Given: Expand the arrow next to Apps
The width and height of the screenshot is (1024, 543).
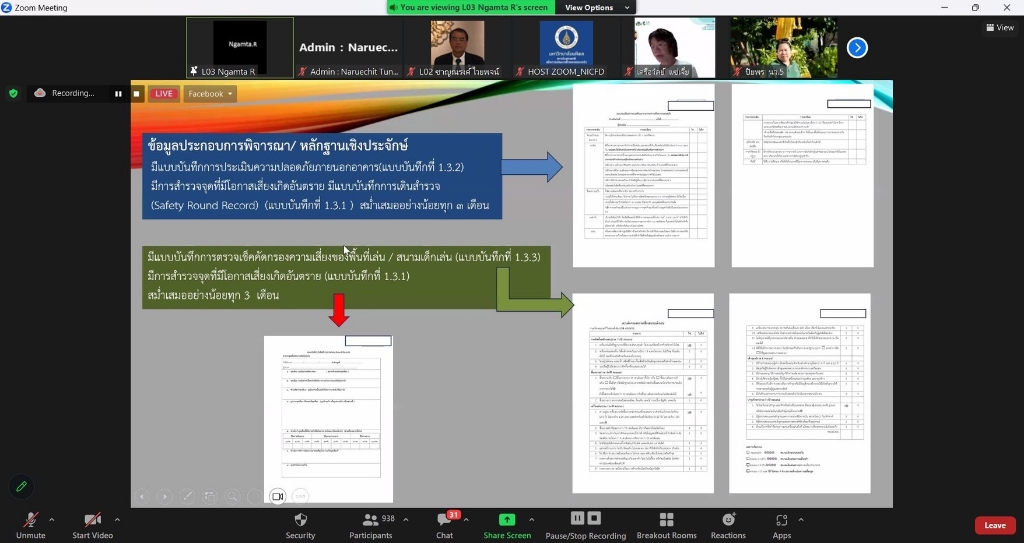Looking at the screenshot, I should (801, 520).
